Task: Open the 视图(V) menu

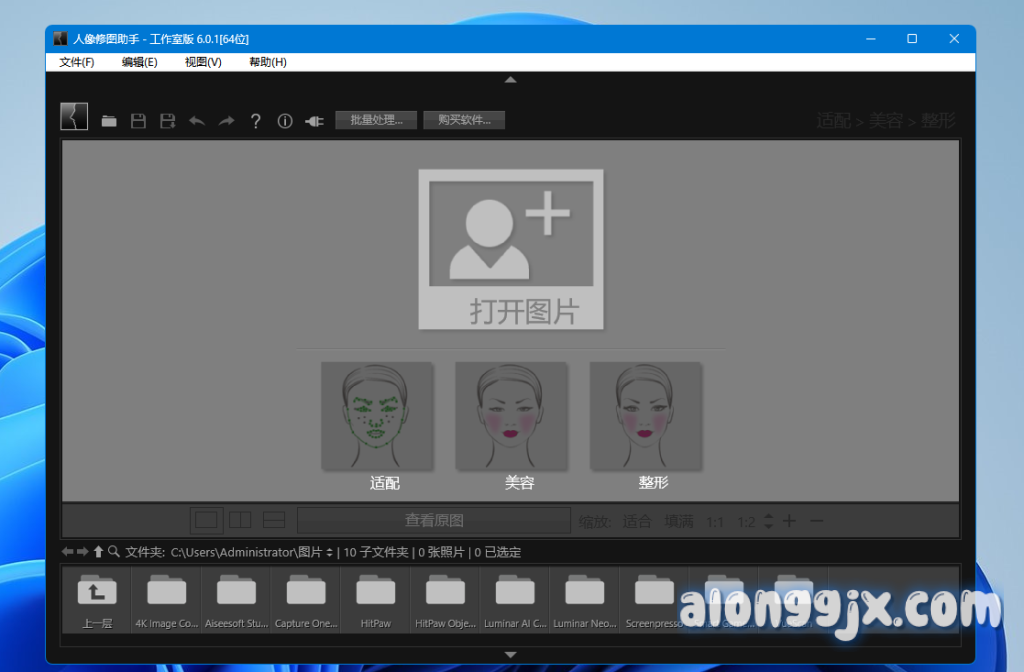Action: point(203,62)
